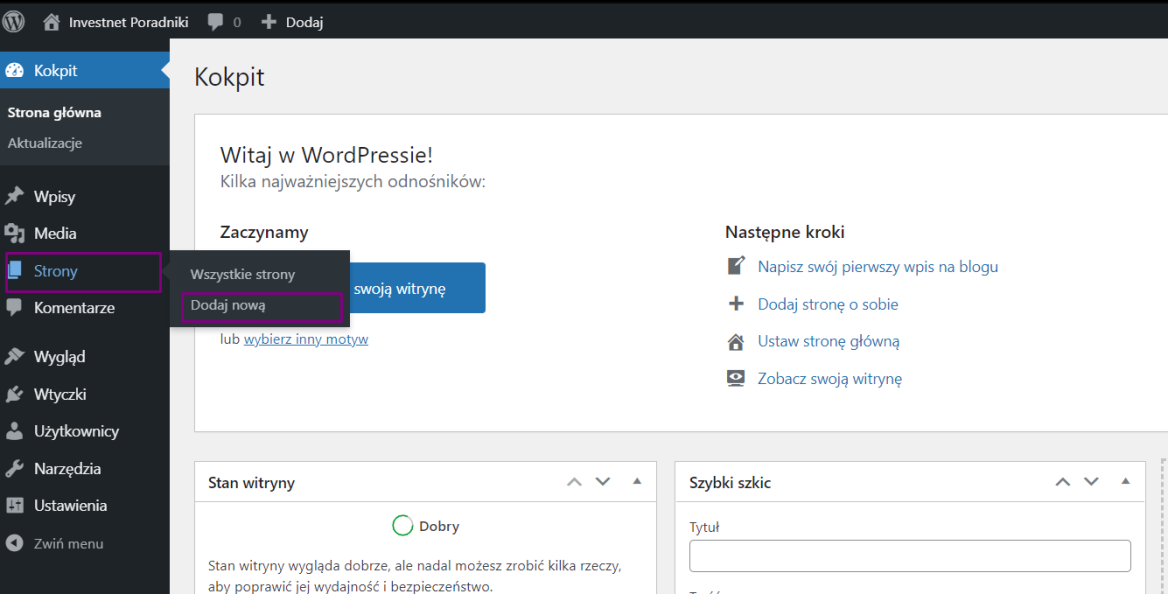Open Napisz swój pierwszy wpis na blogu
Viewport: 1168px width, 594px height.
pos(877,267)
